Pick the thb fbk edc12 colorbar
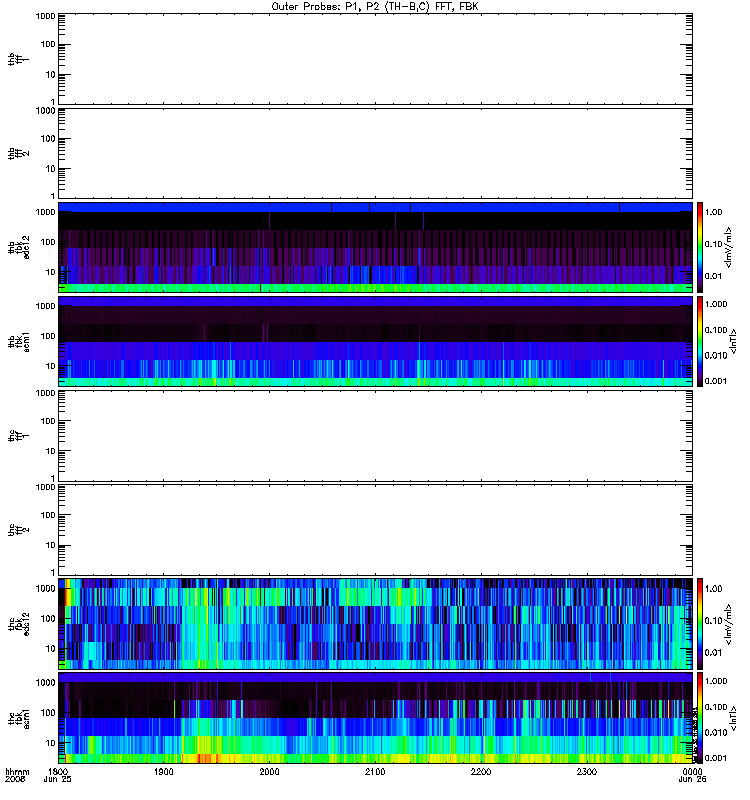This screenshot has width=750, height=800. click(x=700, y=247)
